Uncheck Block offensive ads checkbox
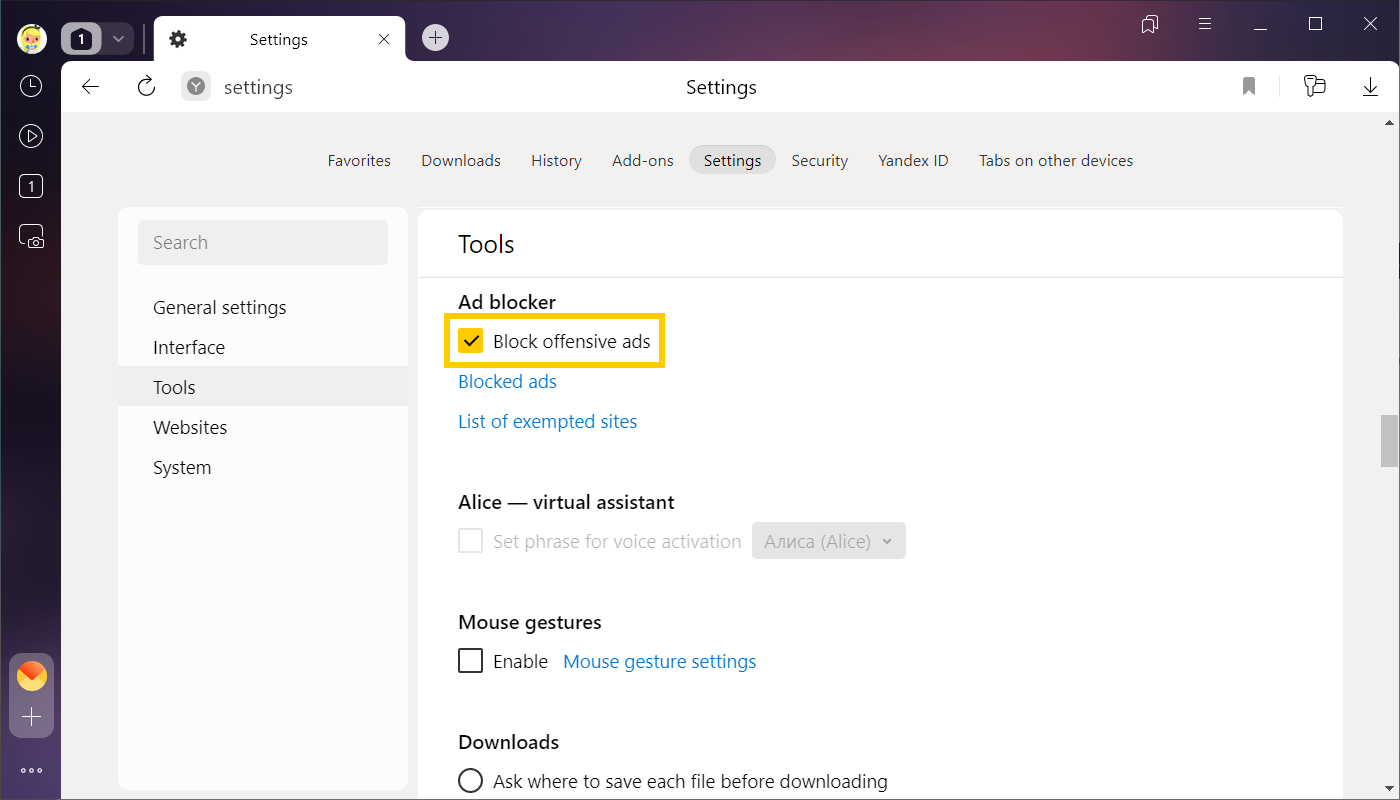Viewport: 1400px width, 800px height. [471, 341]
